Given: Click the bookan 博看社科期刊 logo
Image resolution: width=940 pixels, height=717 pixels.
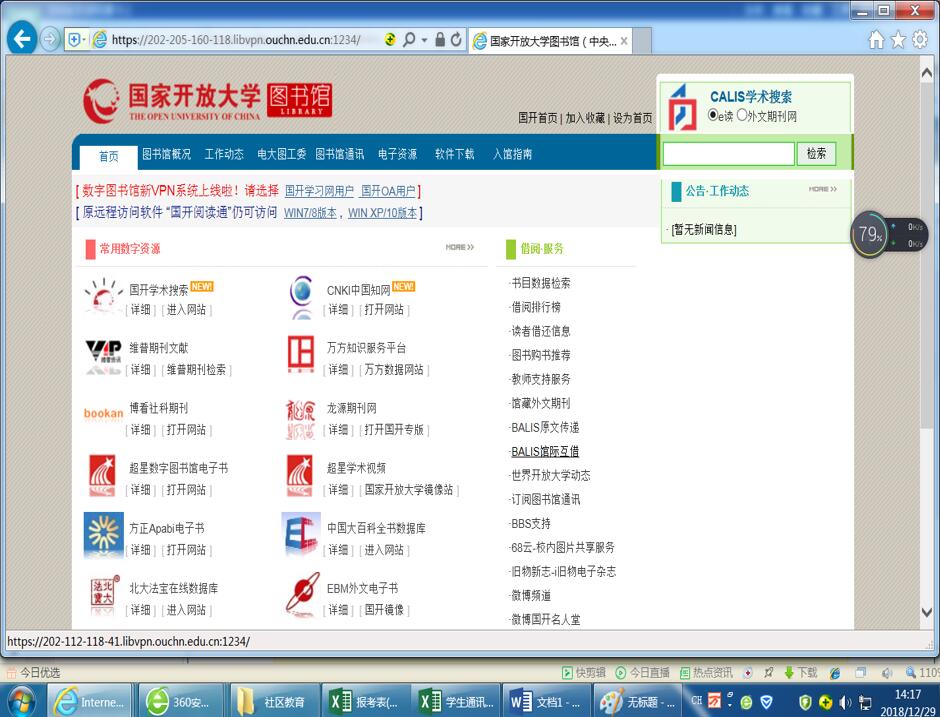Looking at the screenshot, I should (104, 414).
